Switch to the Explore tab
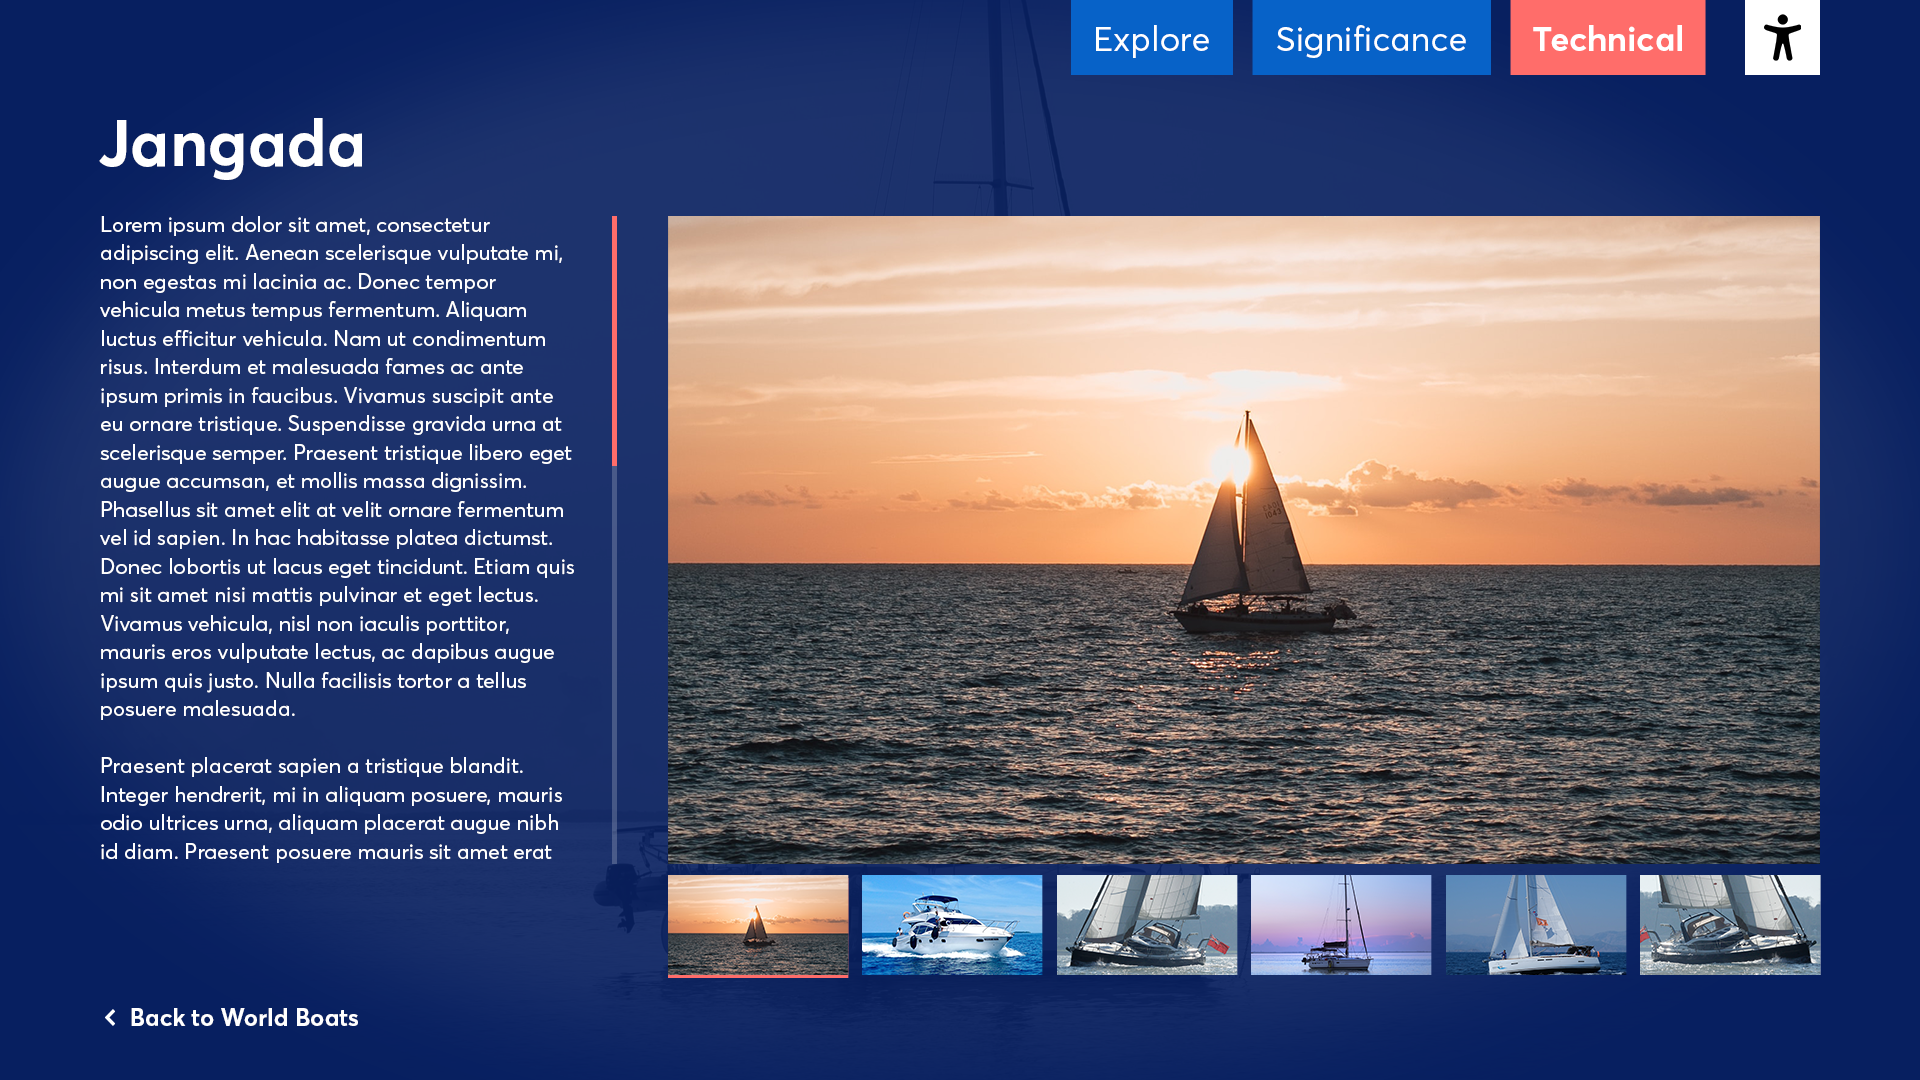 [1151, 38]
